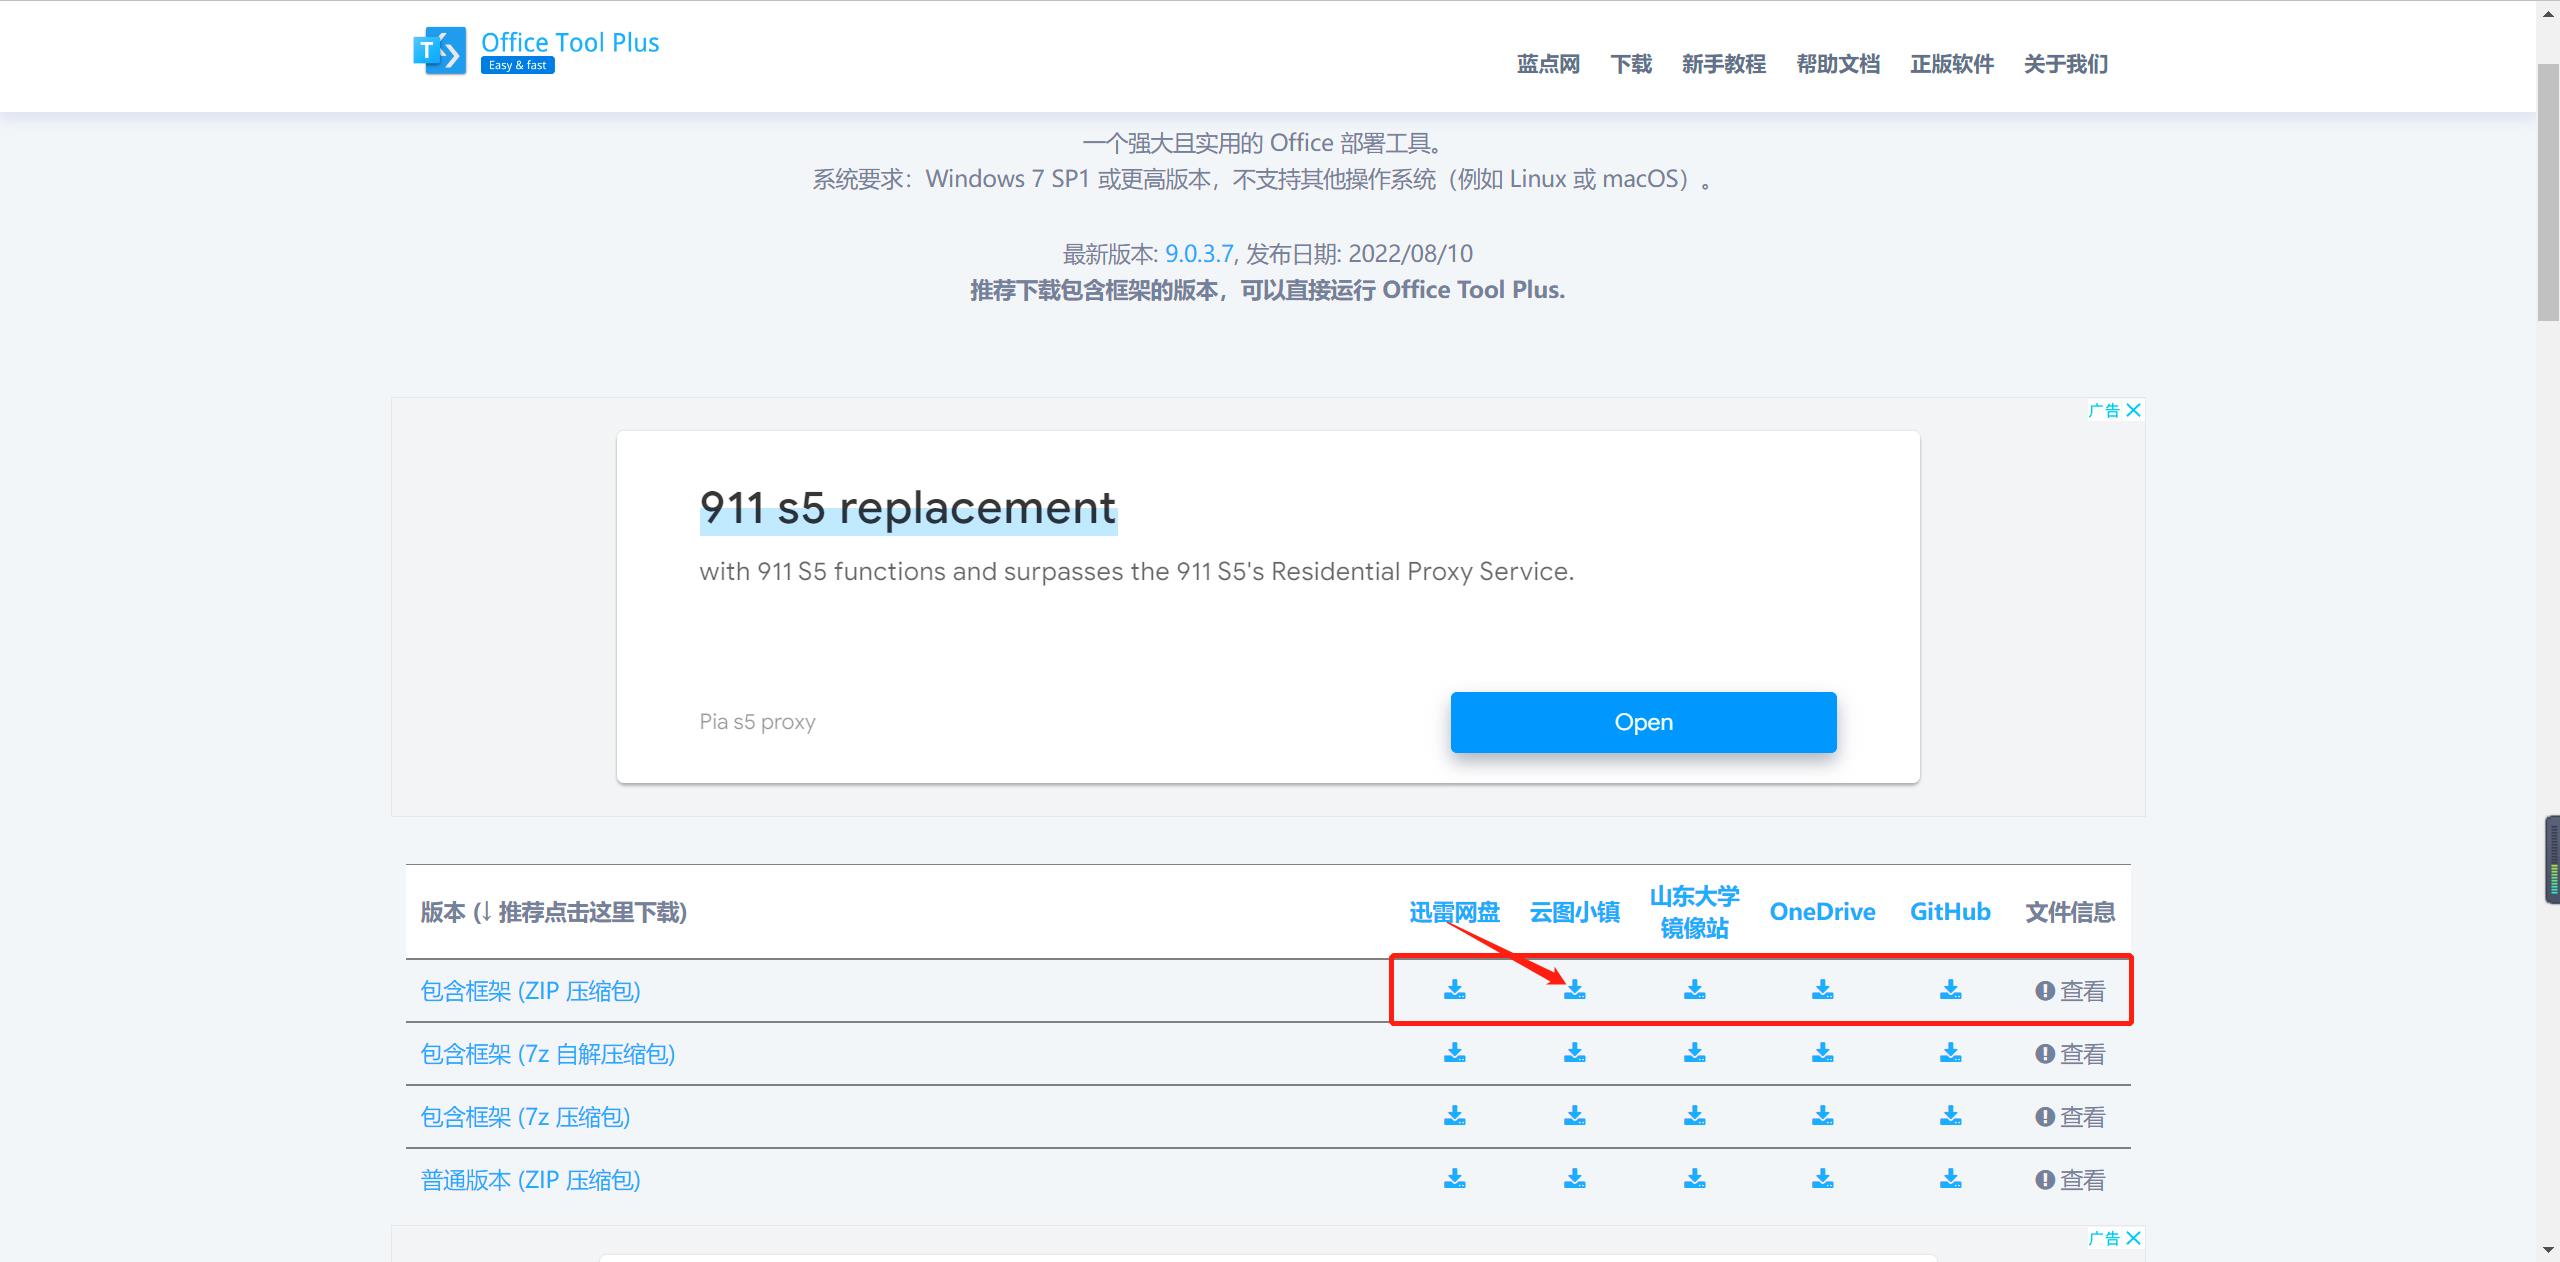Open the 包含框架 (ZIP 压缩包) link
Viewport: 2560px width, 1262px height.
(530, 990)
